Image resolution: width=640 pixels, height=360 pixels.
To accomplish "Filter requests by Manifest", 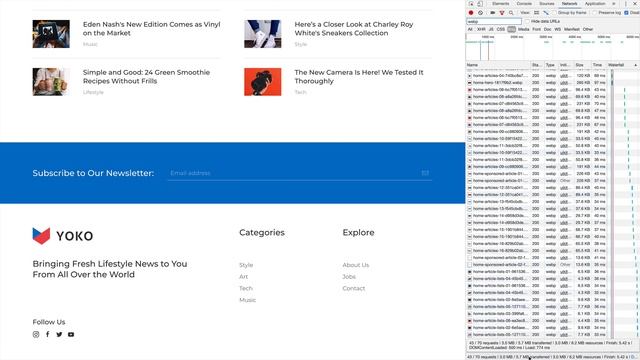I will 572,29.
